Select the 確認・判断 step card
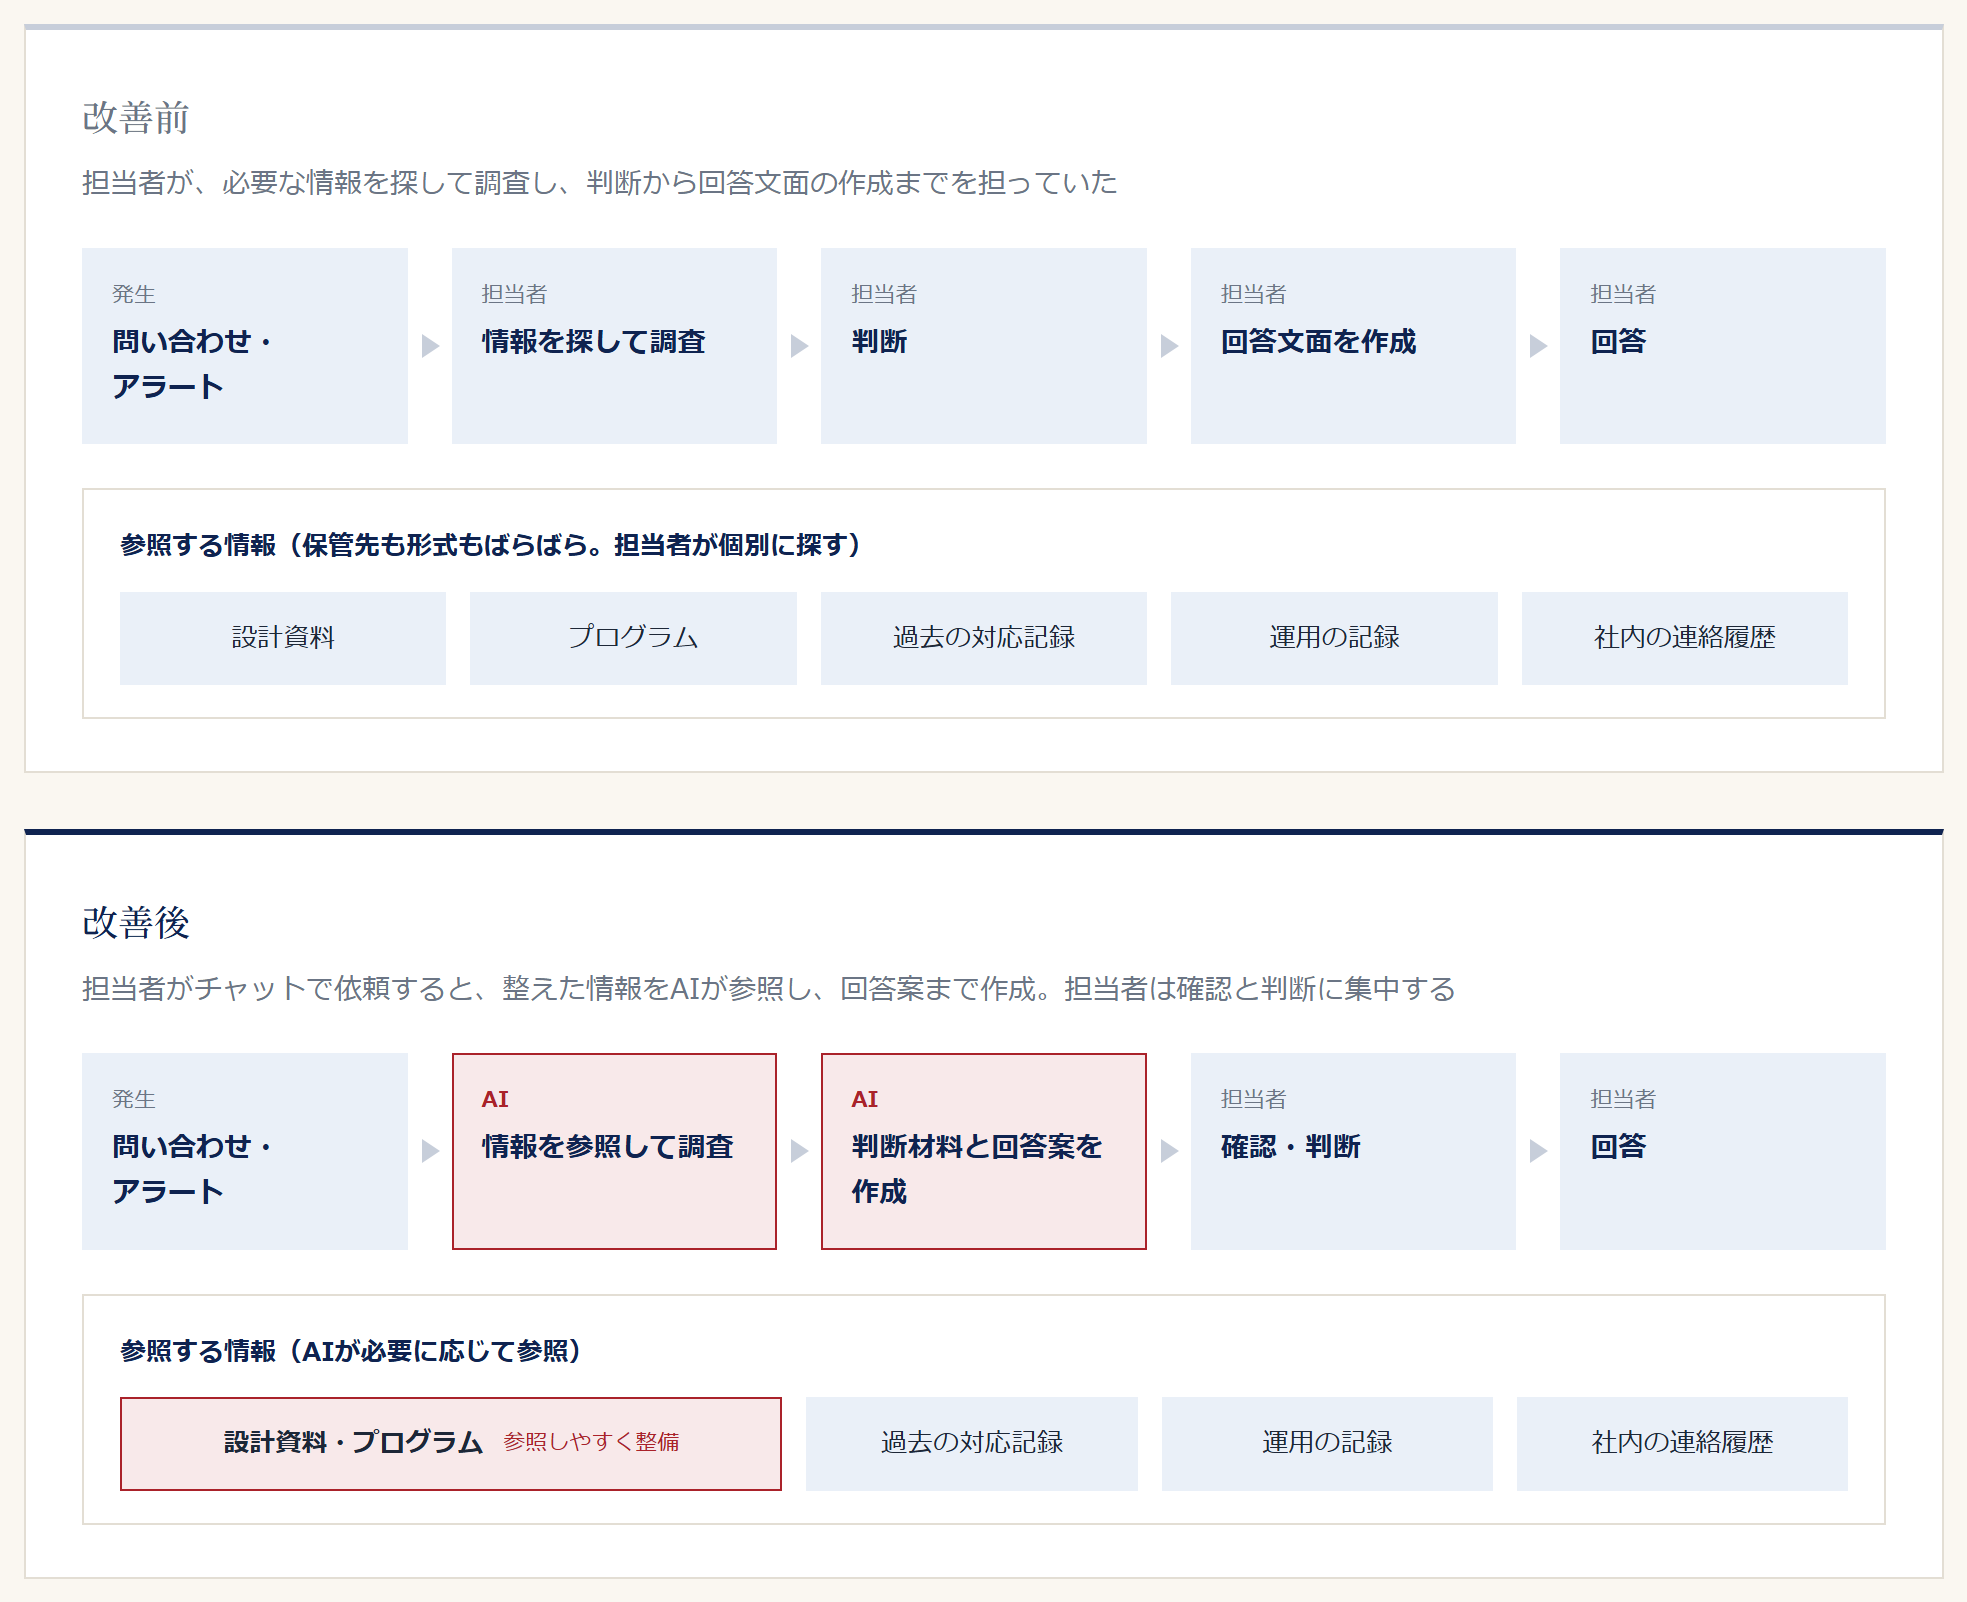 point(1353,1151)
